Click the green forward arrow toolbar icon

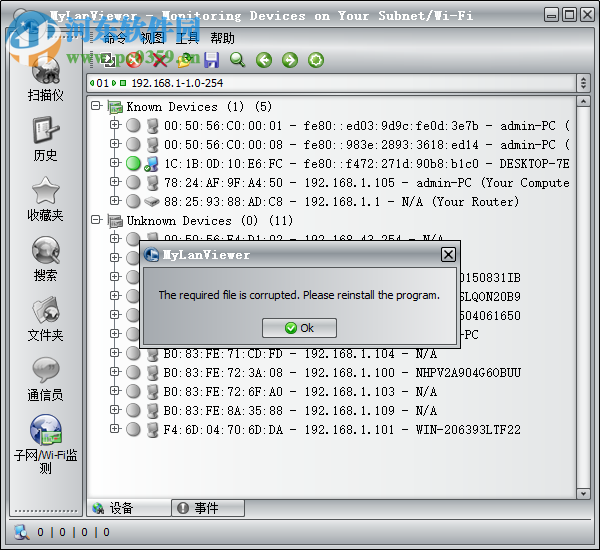pos(290,60)
